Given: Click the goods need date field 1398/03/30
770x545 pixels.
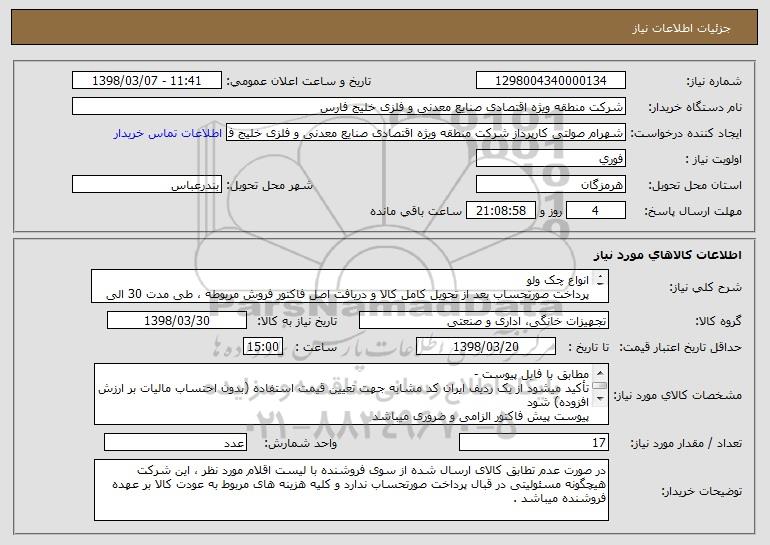Looking at the screenshot, I should pyautogui.click(x=177, y=321).
